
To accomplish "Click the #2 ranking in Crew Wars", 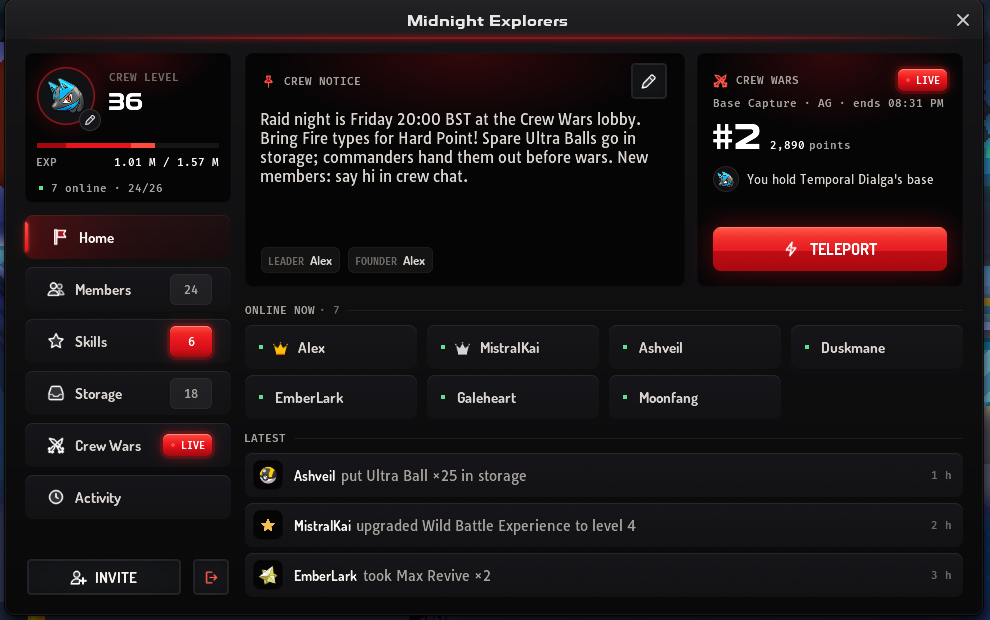I will coord(736,137).
